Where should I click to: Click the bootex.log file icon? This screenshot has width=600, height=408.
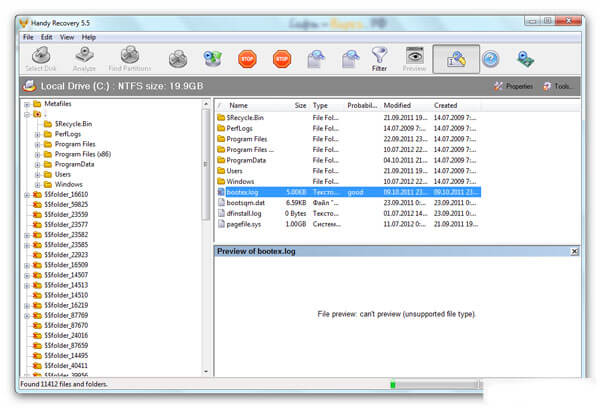click(x=221, y=192)
